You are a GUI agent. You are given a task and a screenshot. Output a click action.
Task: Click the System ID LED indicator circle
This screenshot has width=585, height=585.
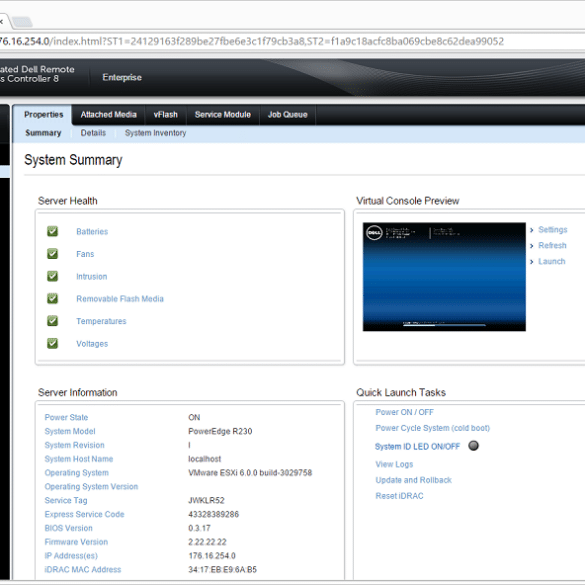tap(473, 445)
